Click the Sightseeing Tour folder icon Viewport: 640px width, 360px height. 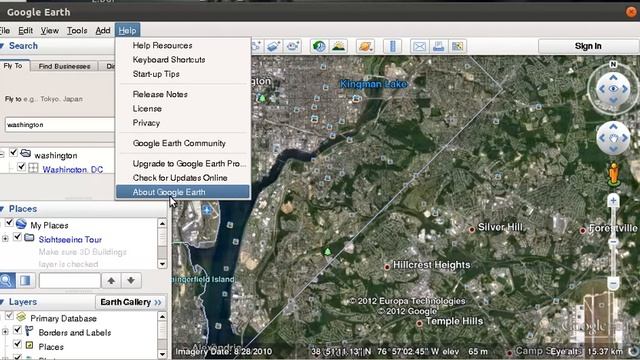(x=29, y=238)
